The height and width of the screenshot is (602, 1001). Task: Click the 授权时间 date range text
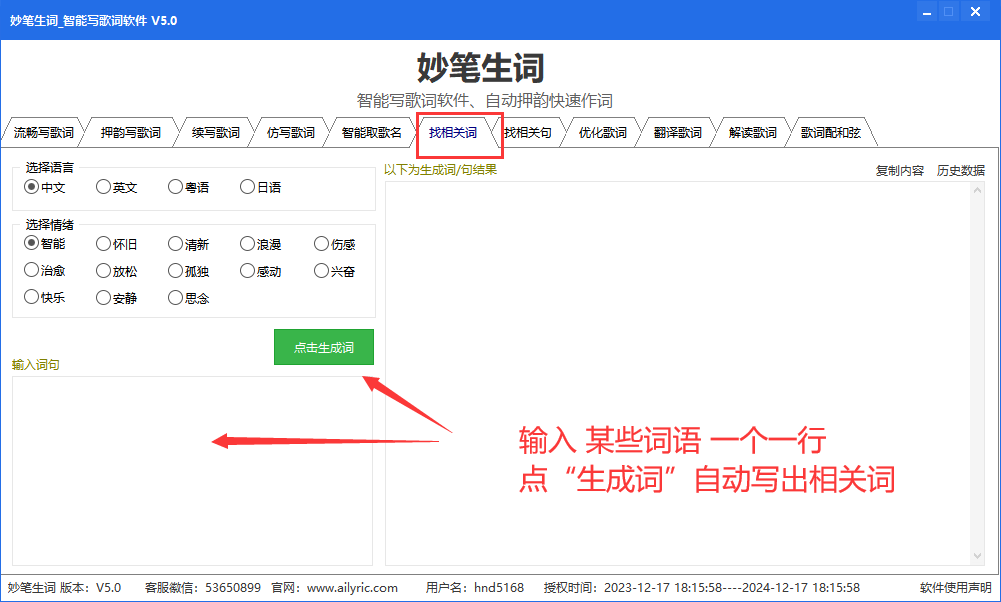click(702, 587)
